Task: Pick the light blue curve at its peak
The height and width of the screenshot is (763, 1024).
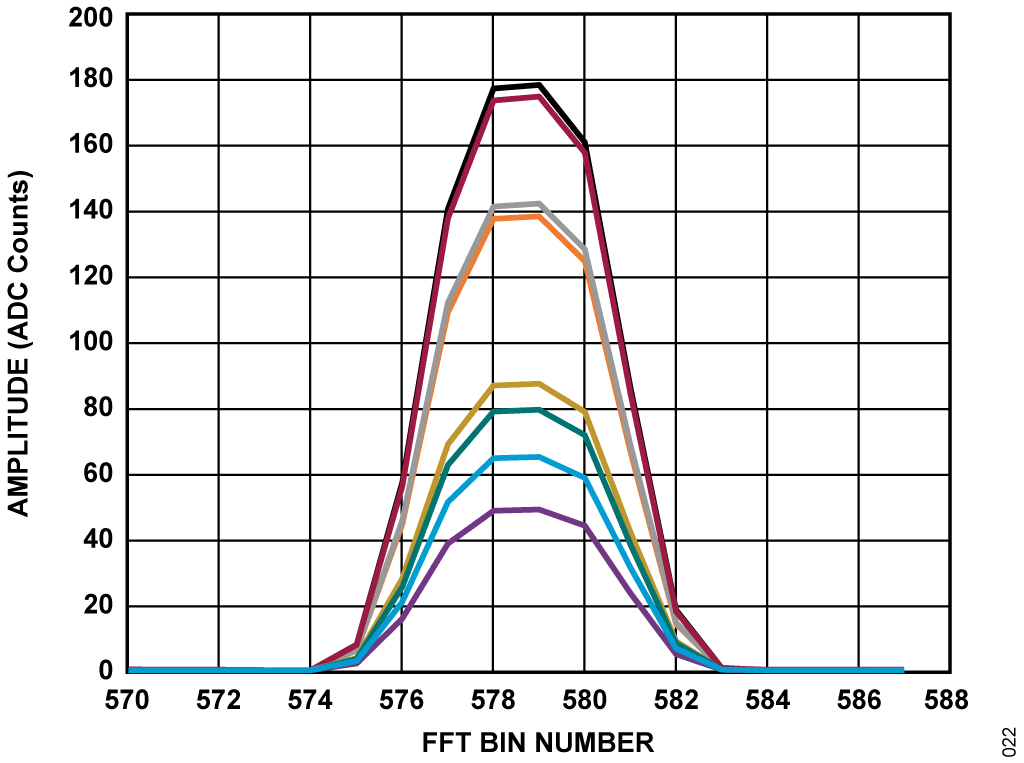Action: coord(539,457)
